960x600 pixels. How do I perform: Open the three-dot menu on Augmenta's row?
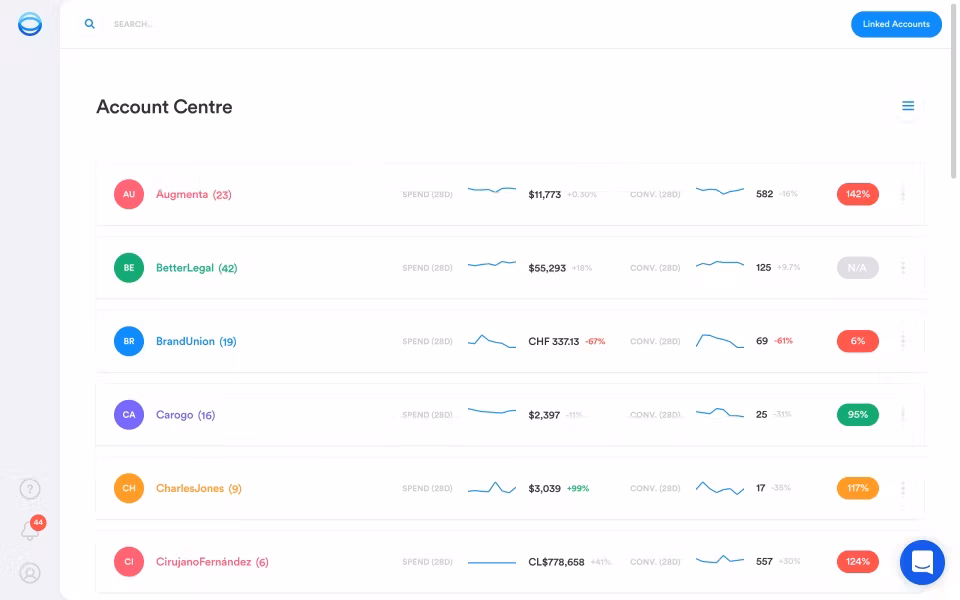point(903,194)
